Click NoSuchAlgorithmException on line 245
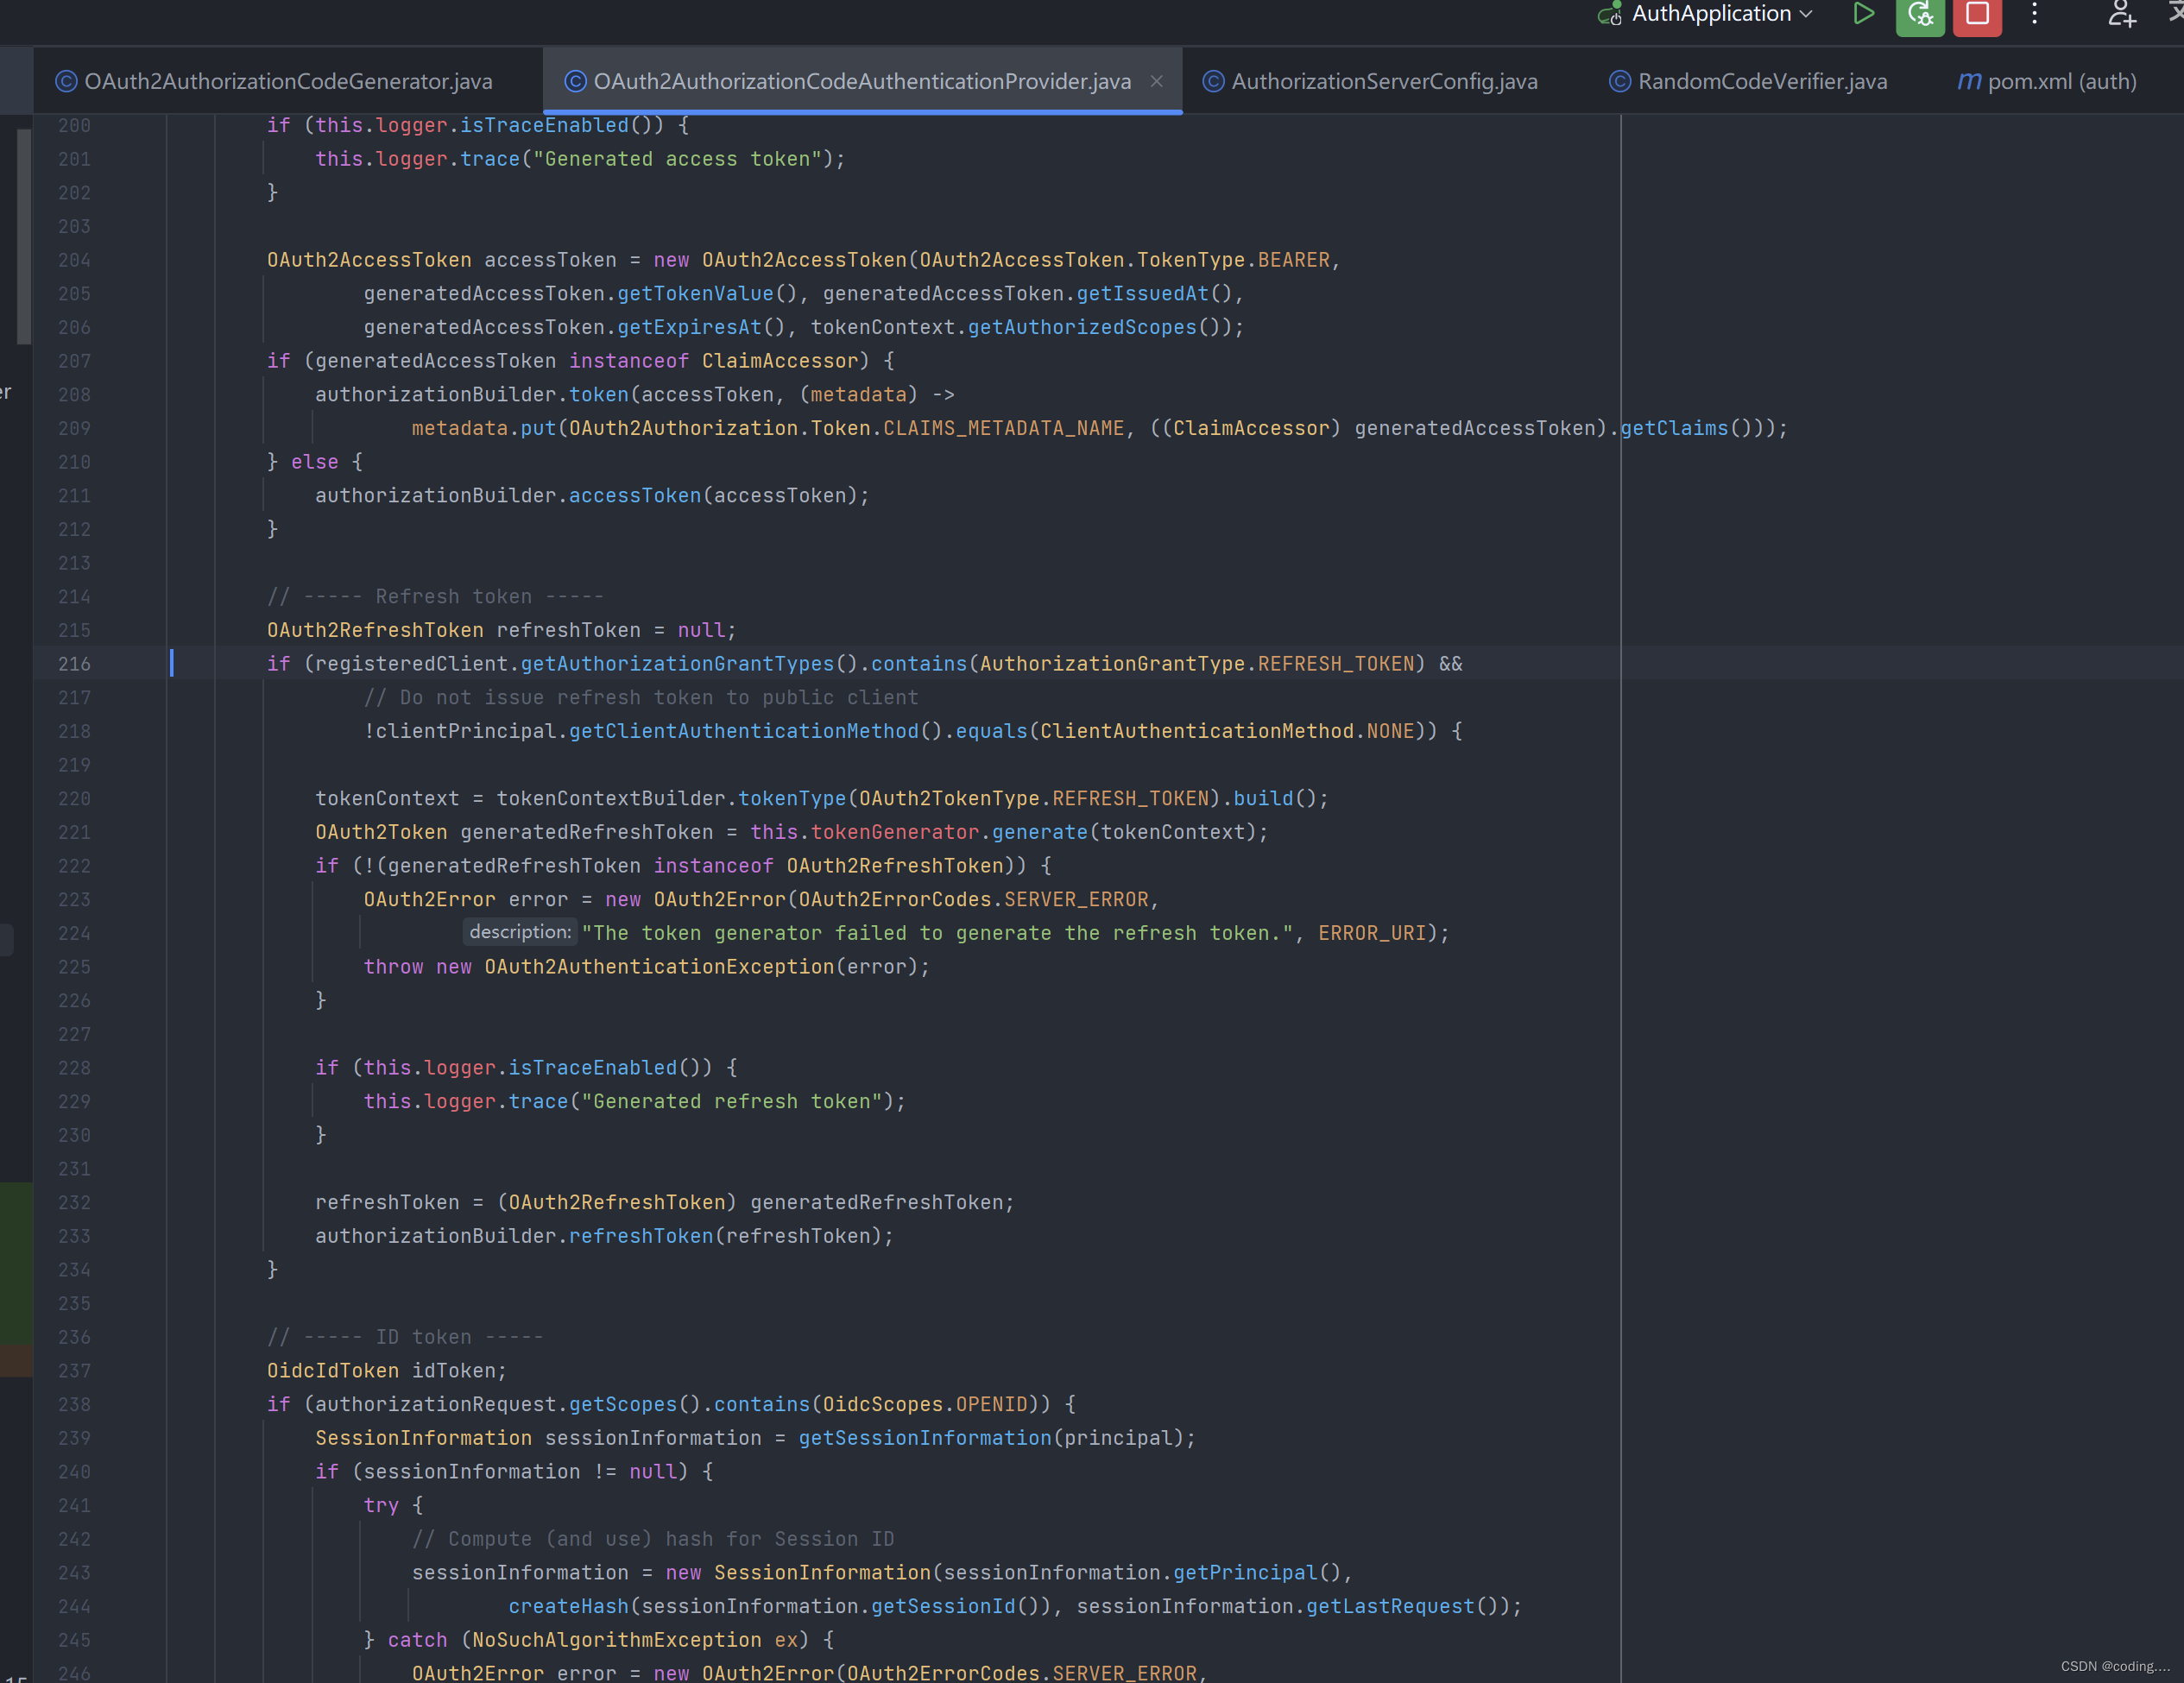This screenshot has width=2184, height=1683. click(616, 1640)
